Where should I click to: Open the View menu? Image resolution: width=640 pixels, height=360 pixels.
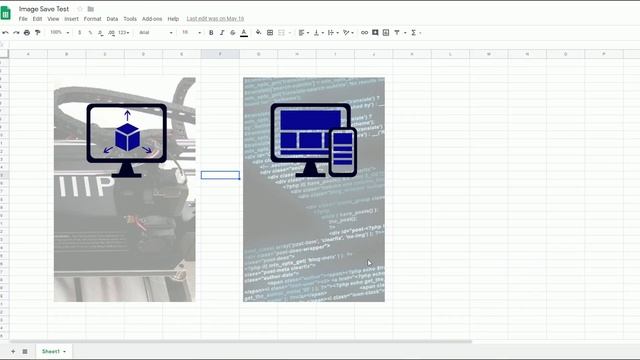[53, 19]
